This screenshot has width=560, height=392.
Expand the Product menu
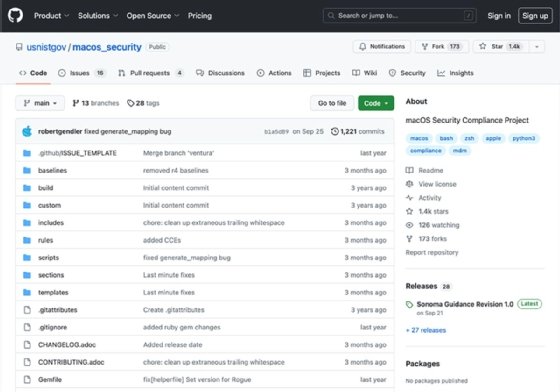click(51, 16)
